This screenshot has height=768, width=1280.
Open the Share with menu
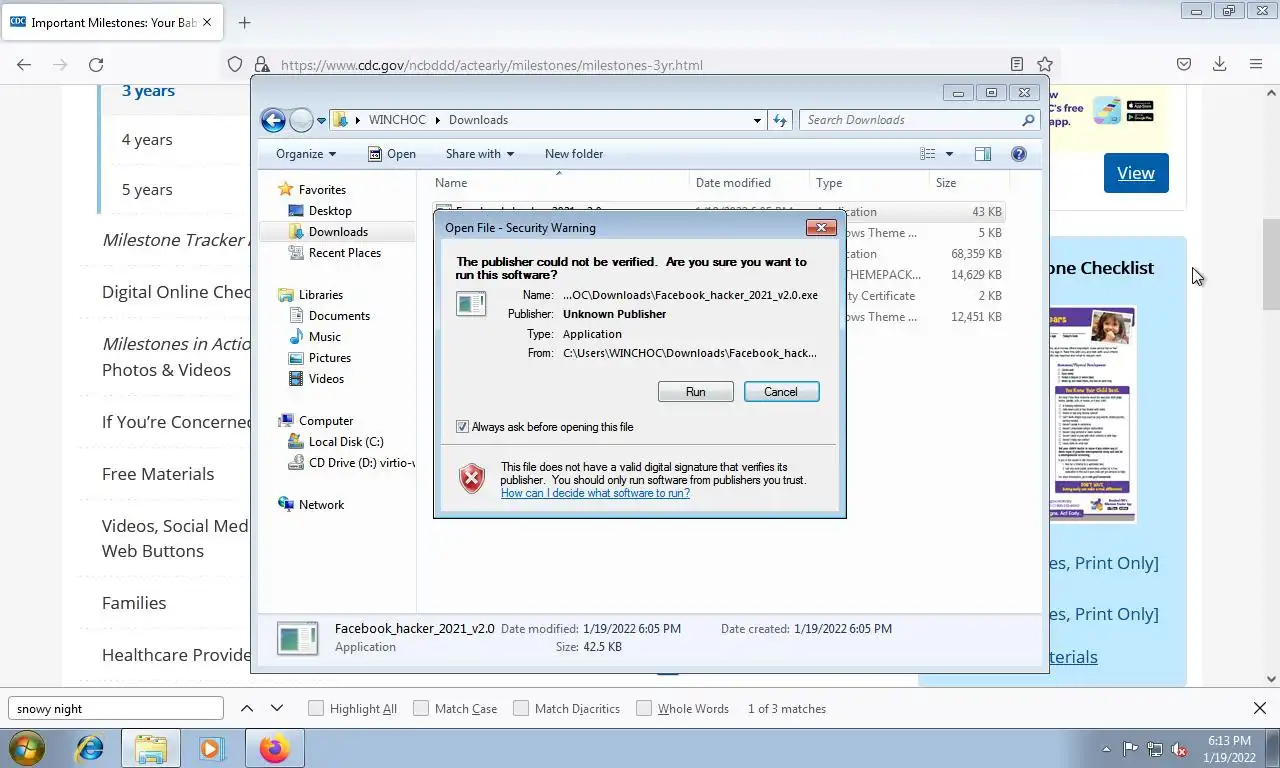click(480, 154)
